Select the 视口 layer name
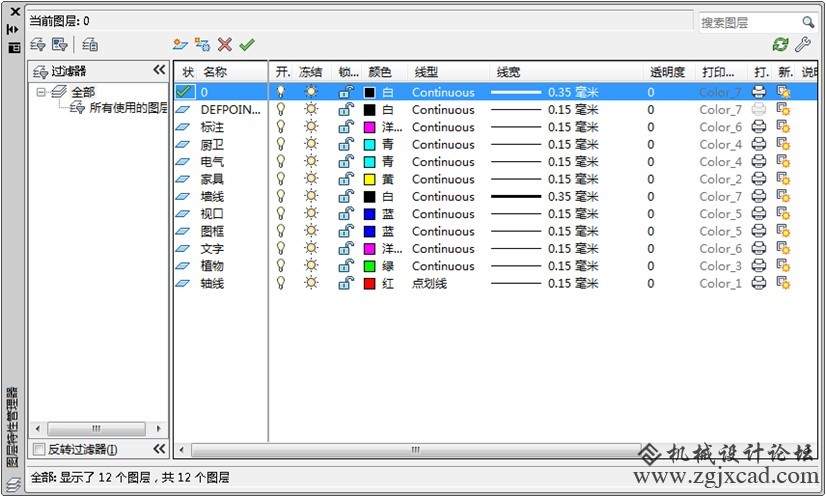This screenshot has height=497, width=826. click(x=212, y=214)
